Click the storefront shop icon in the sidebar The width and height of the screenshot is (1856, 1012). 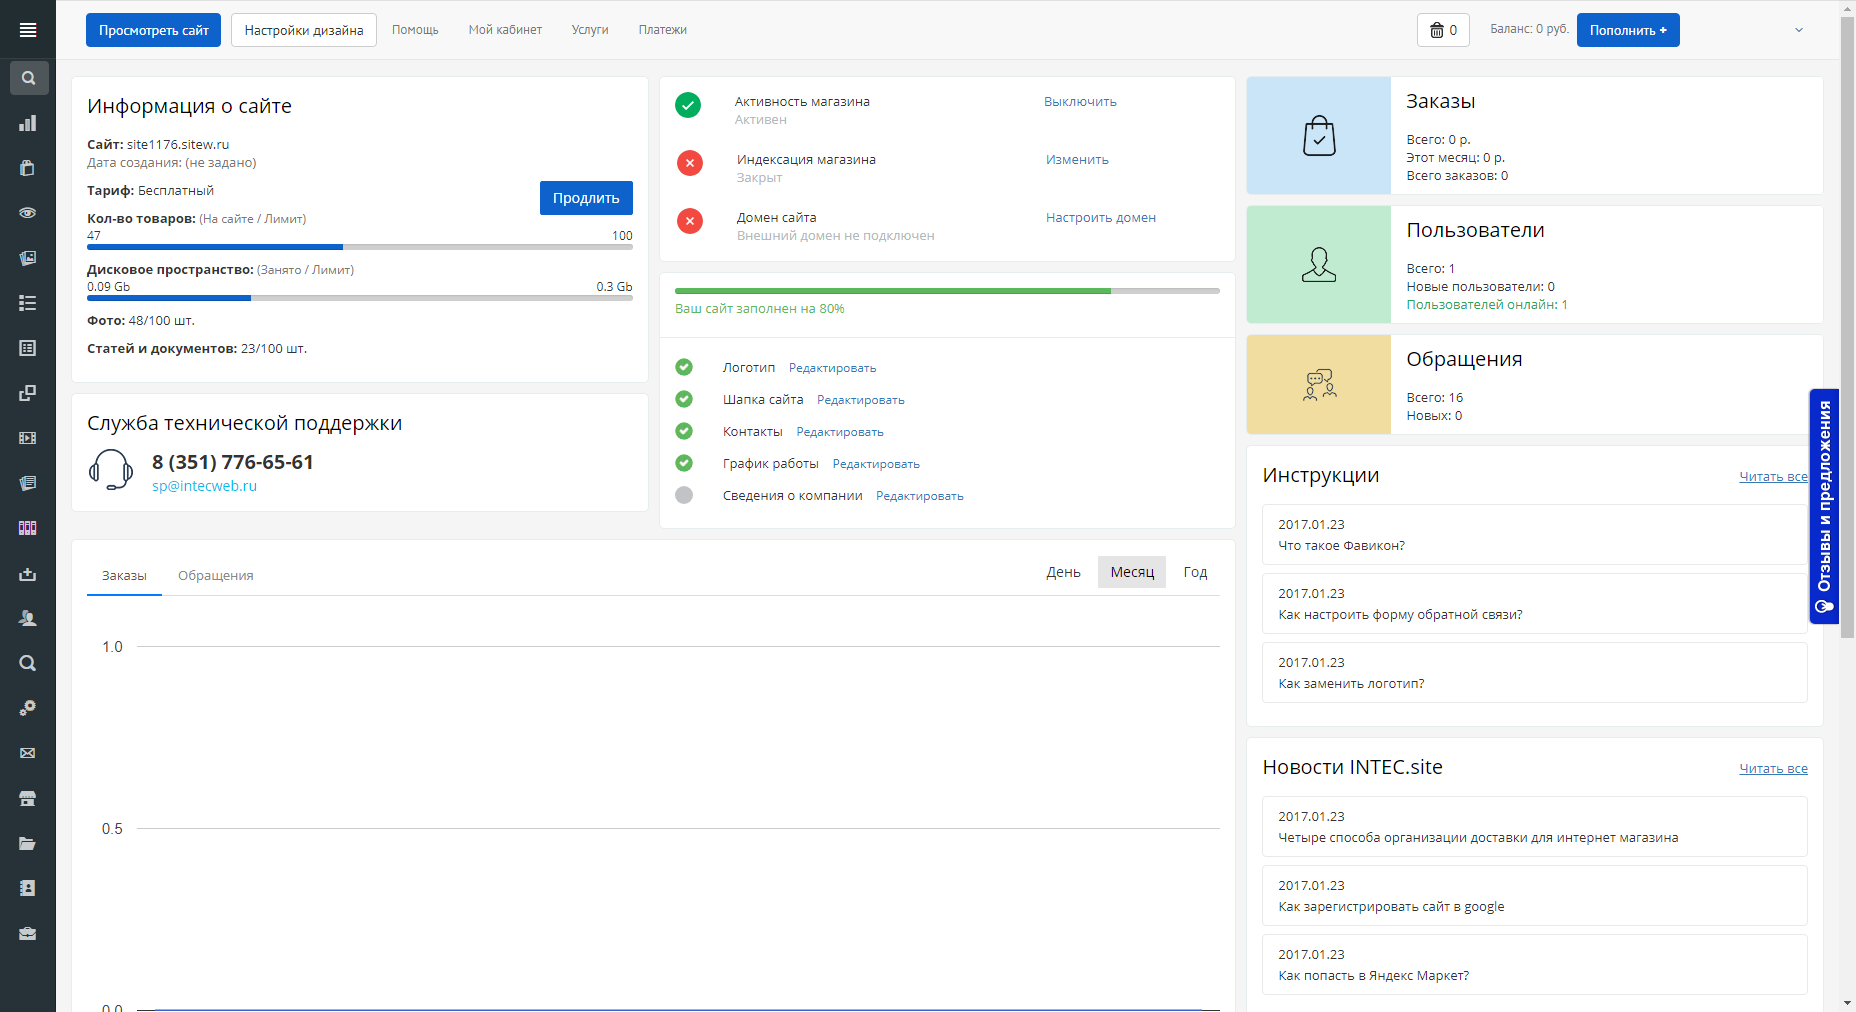[x=28, y=798]
